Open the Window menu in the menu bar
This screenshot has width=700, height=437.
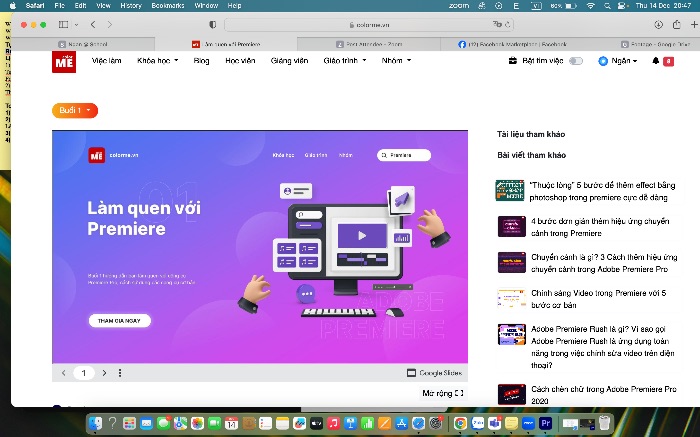point(206,6)
